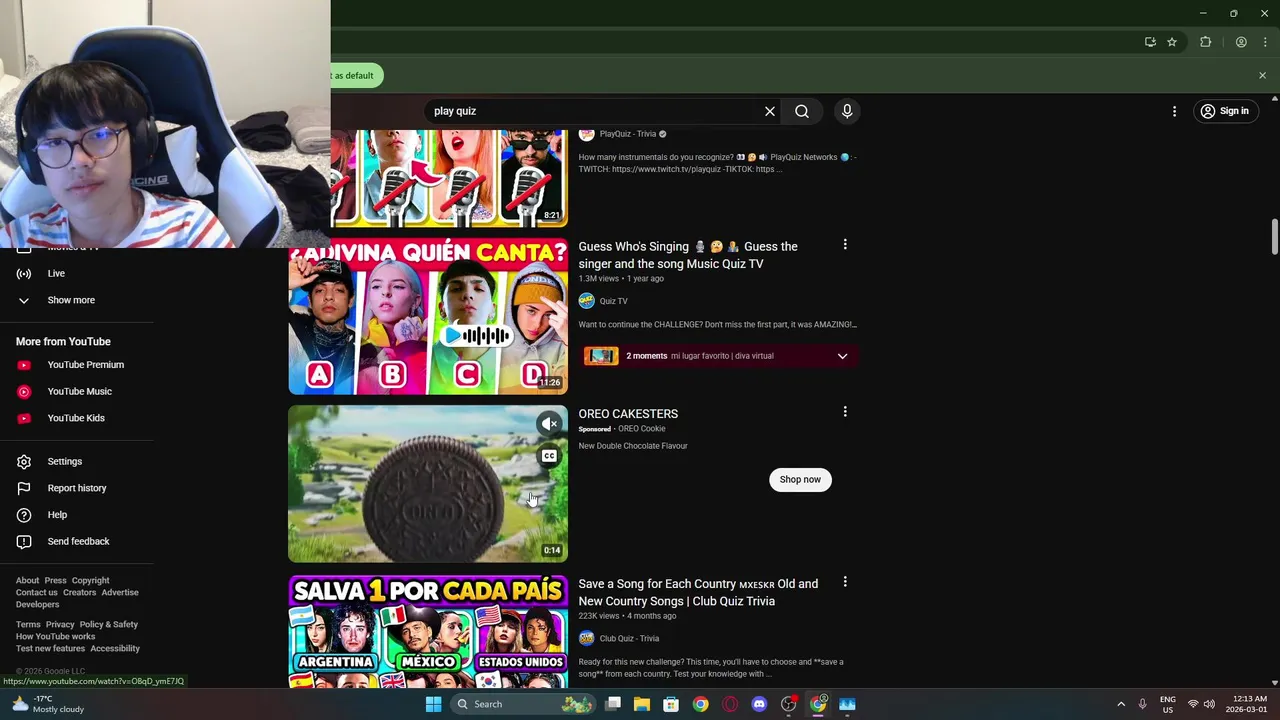The width and height of the screenshot is (1280, 720).
Task: Open YouTube Music from sidebar
Action: coord(78,391)
